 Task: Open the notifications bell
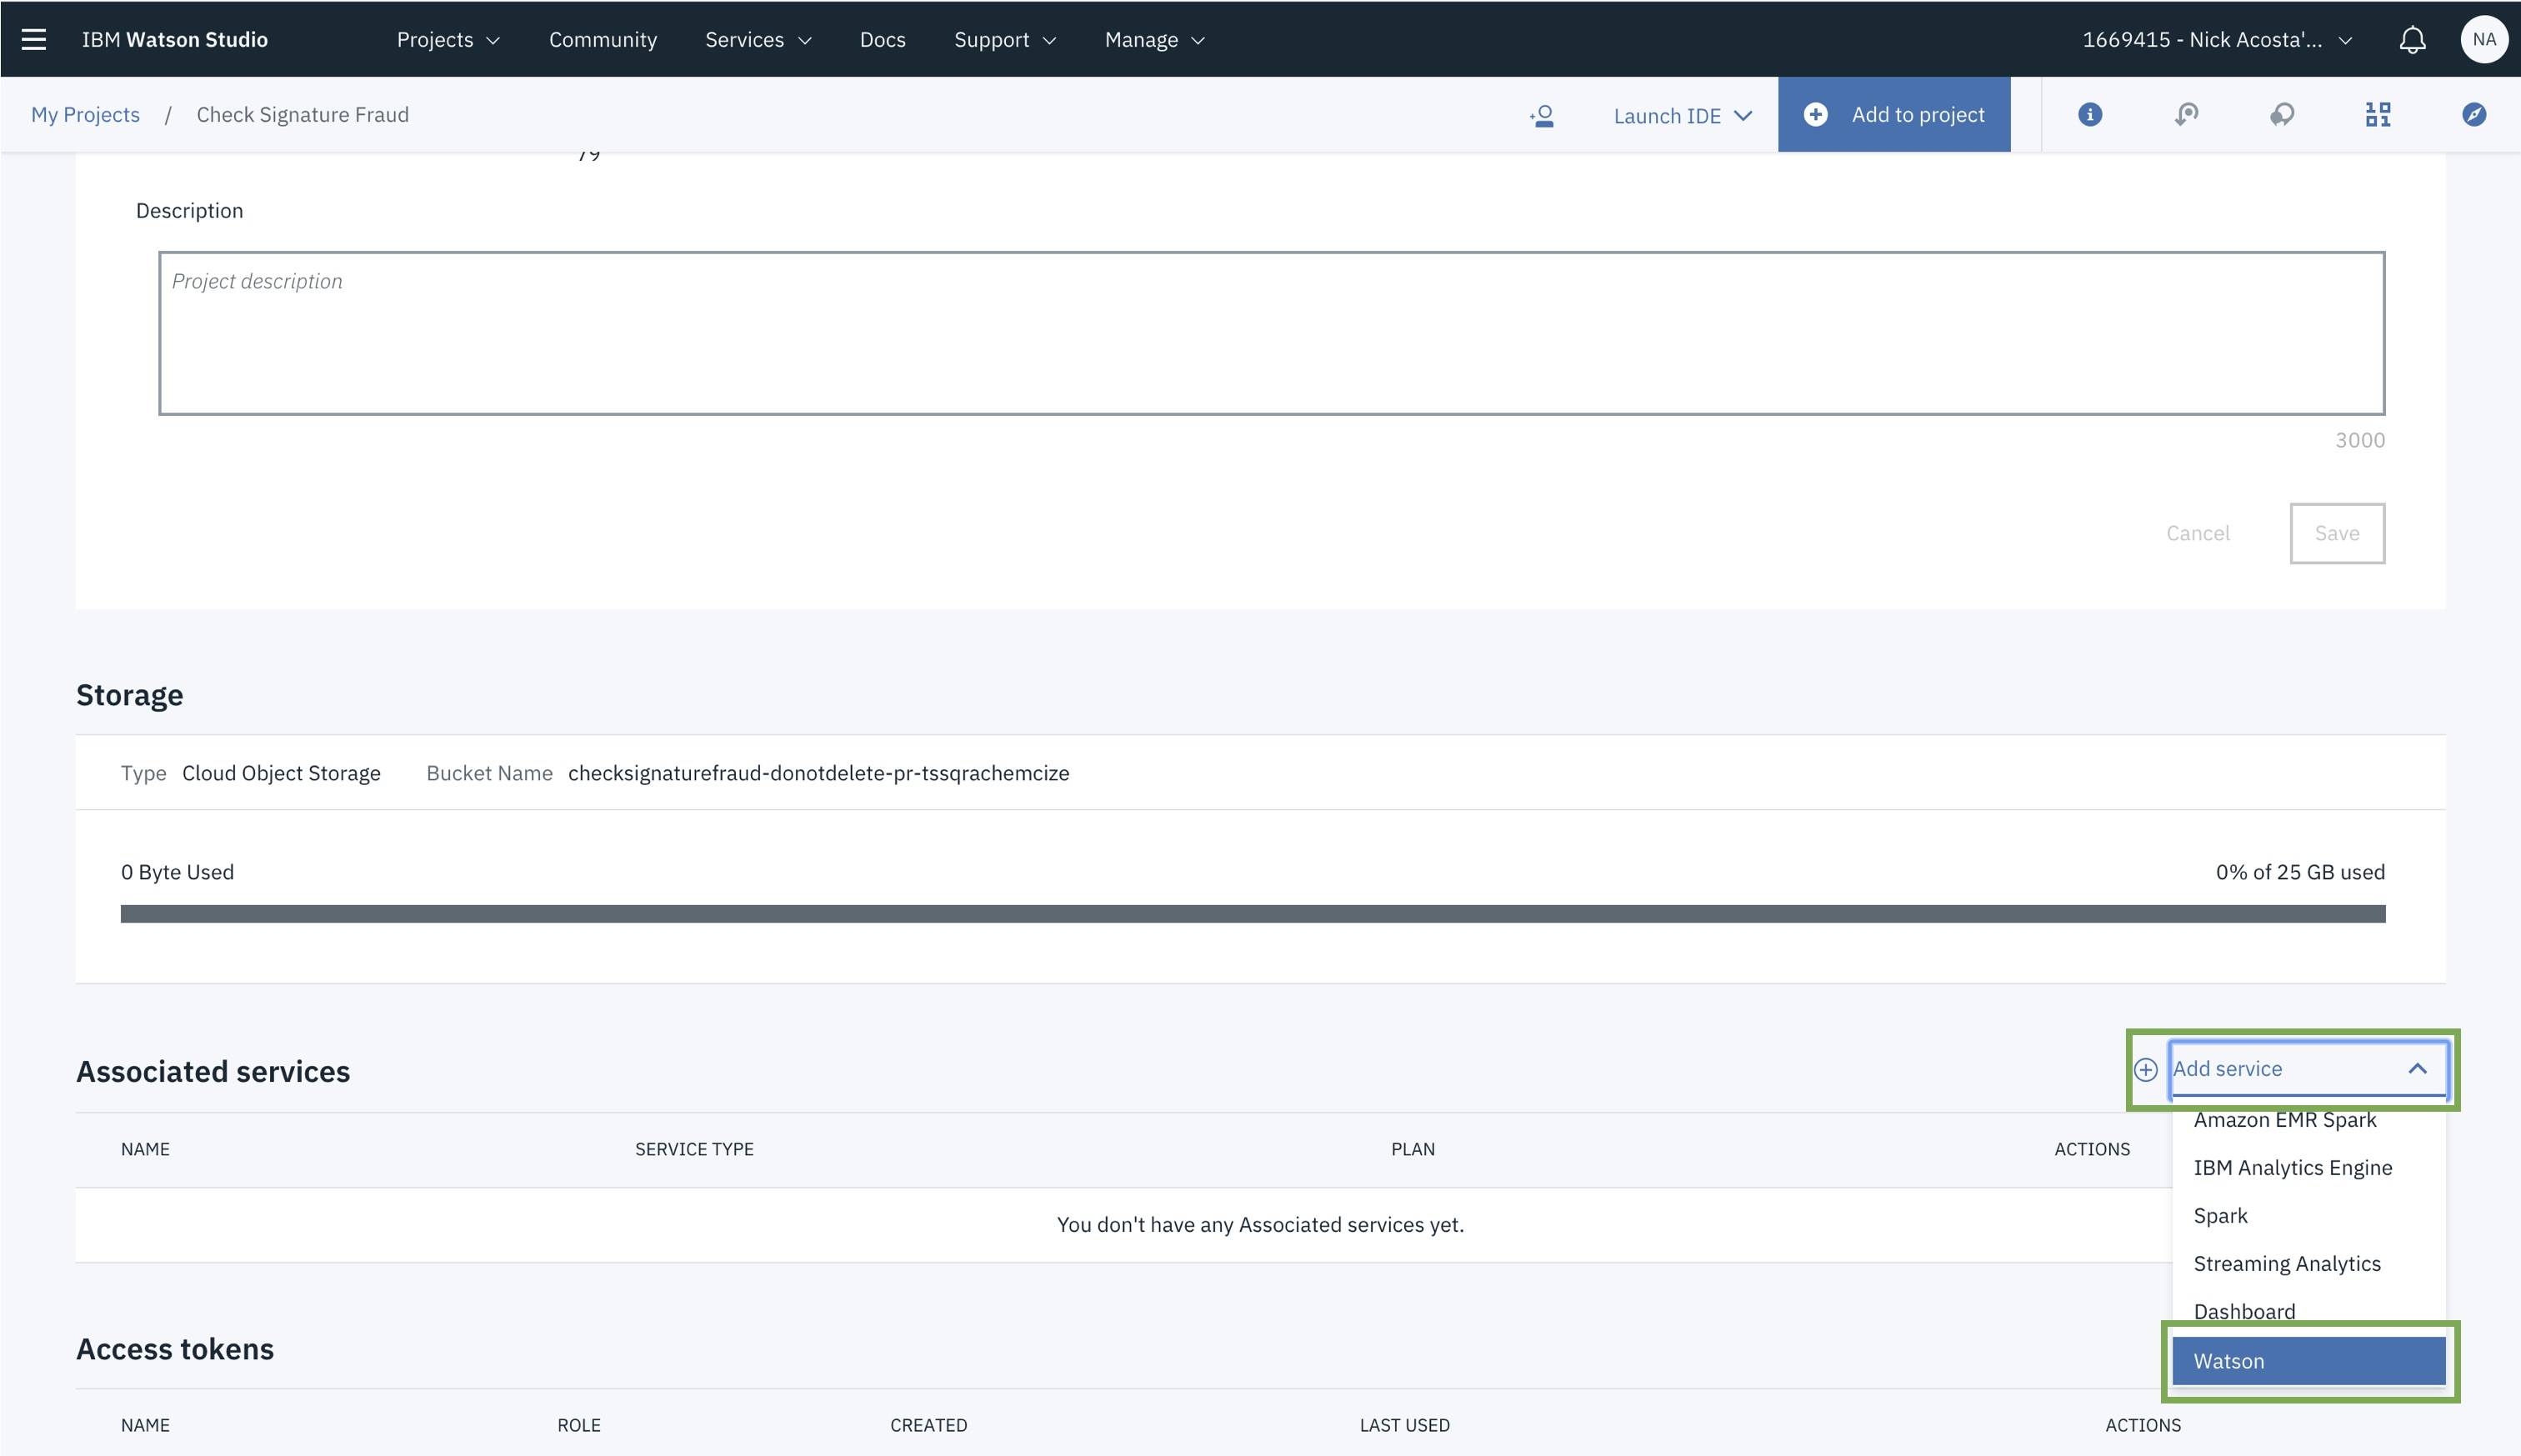point(2412,40)
